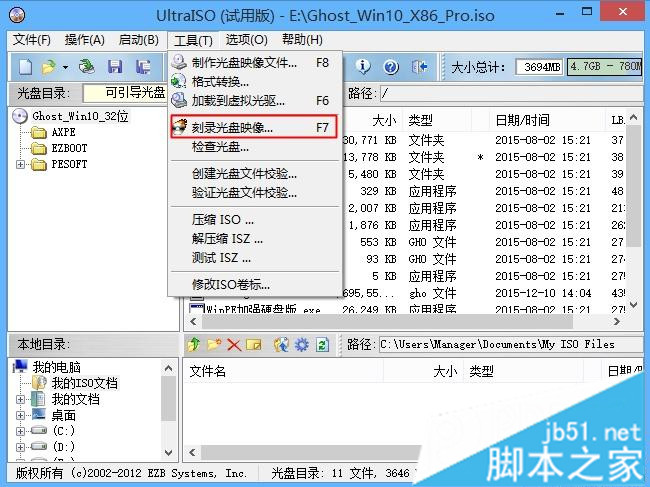Click the New file toolbar icon

pos(26,67)
